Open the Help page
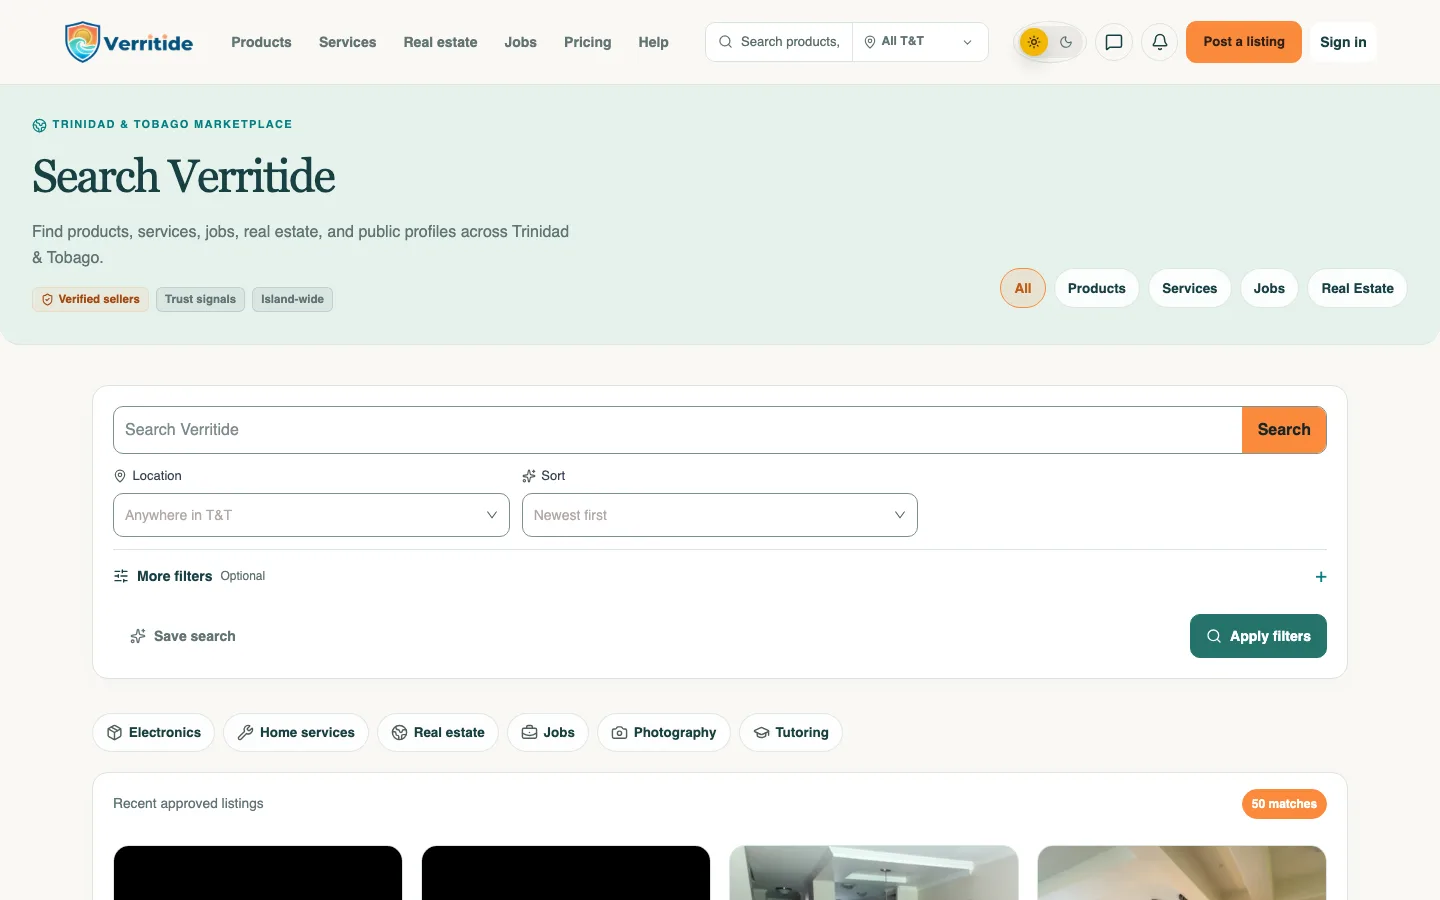The width and height of the screenshot is (1440, 900). click(653, 42)
